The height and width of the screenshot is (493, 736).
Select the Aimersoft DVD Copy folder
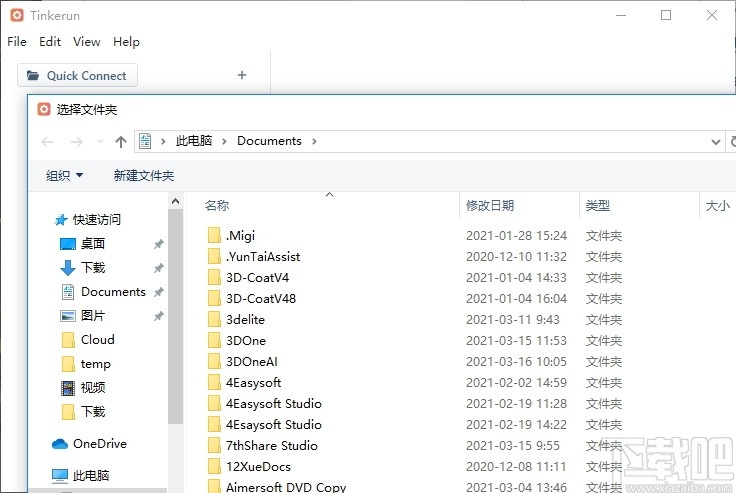(x=286, y=487)
